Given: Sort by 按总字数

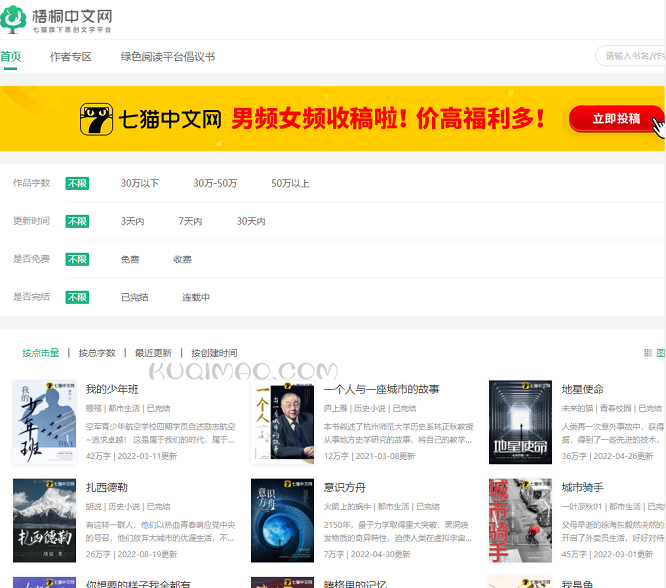Looking at the screenshot, I should point(97,353).
